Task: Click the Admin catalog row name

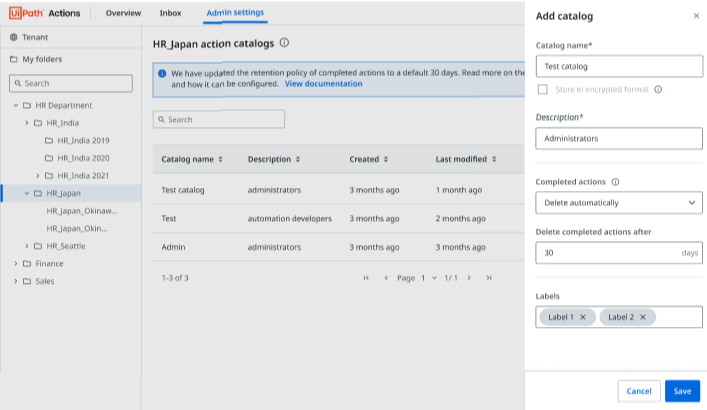Action: click(x=173, y=247)
